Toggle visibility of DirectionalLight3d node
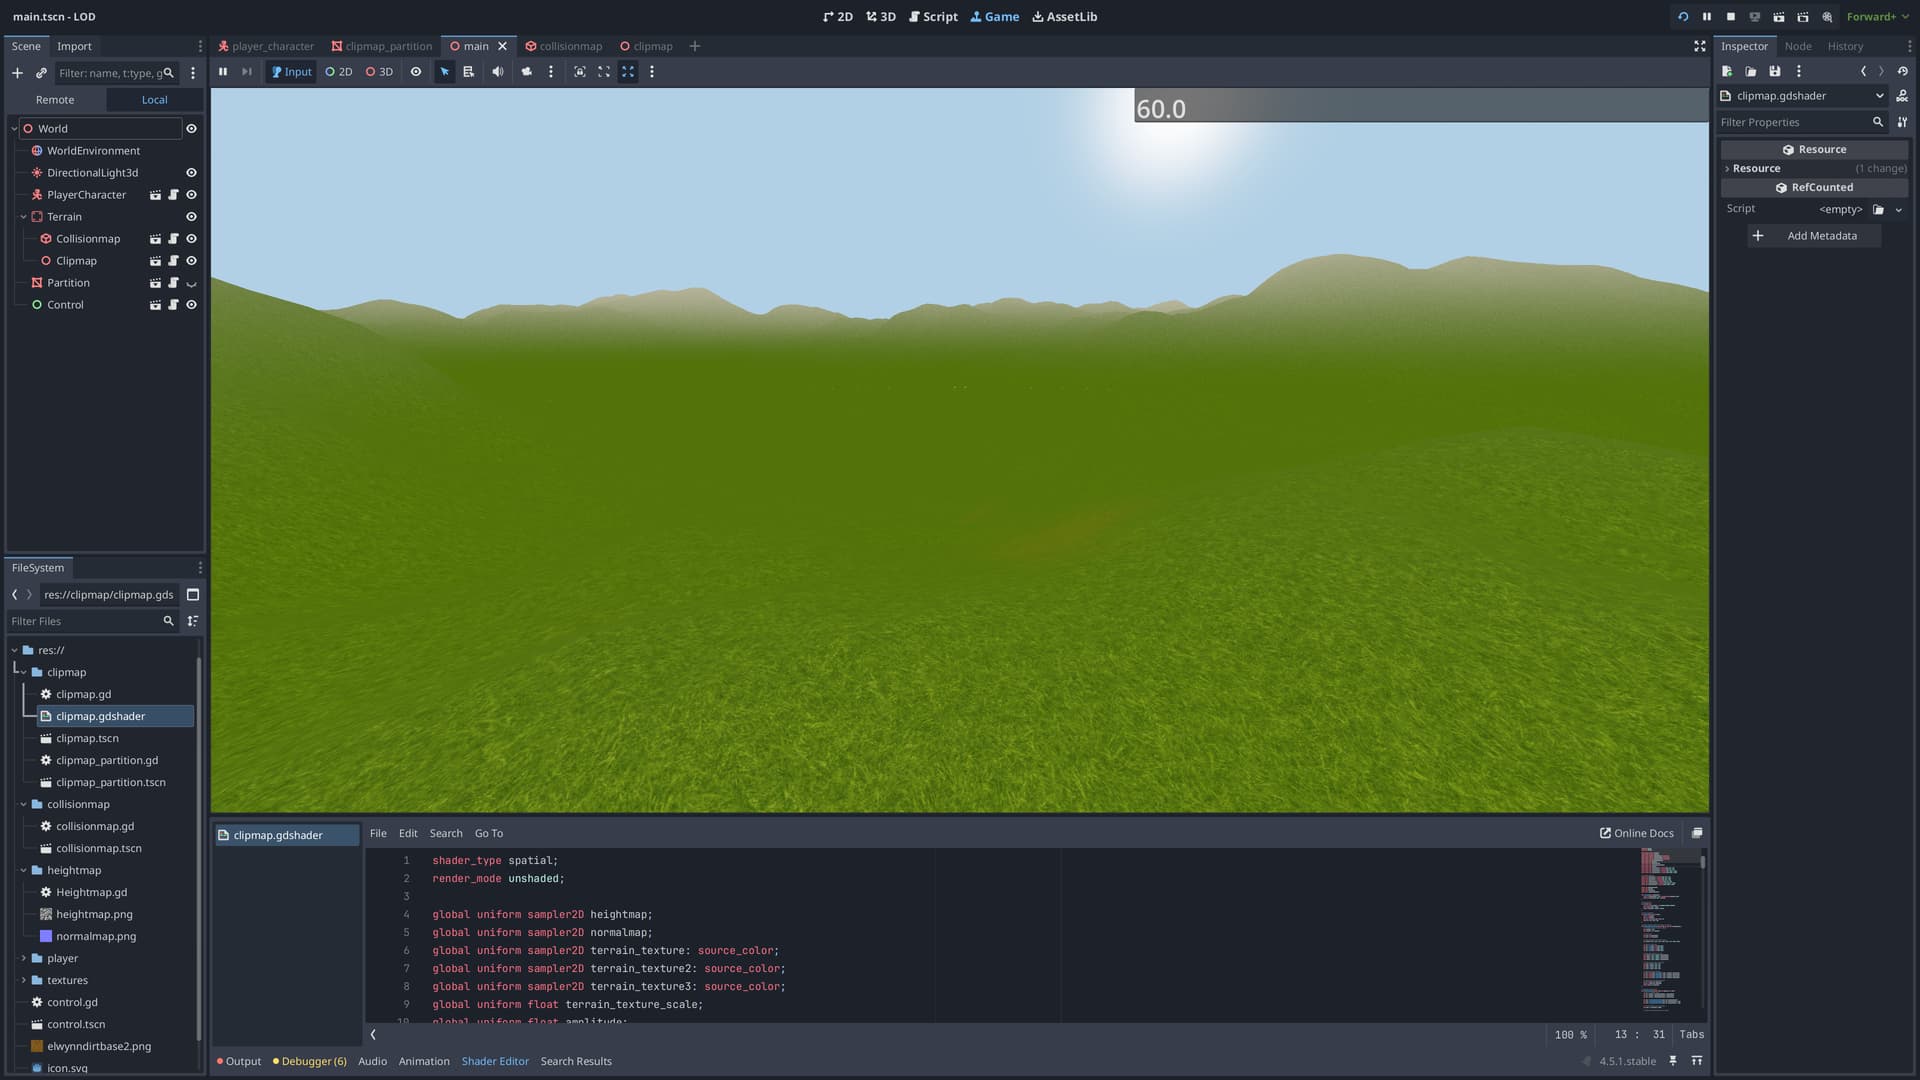Screen dimensions: 1920x1080 point(191,173)
